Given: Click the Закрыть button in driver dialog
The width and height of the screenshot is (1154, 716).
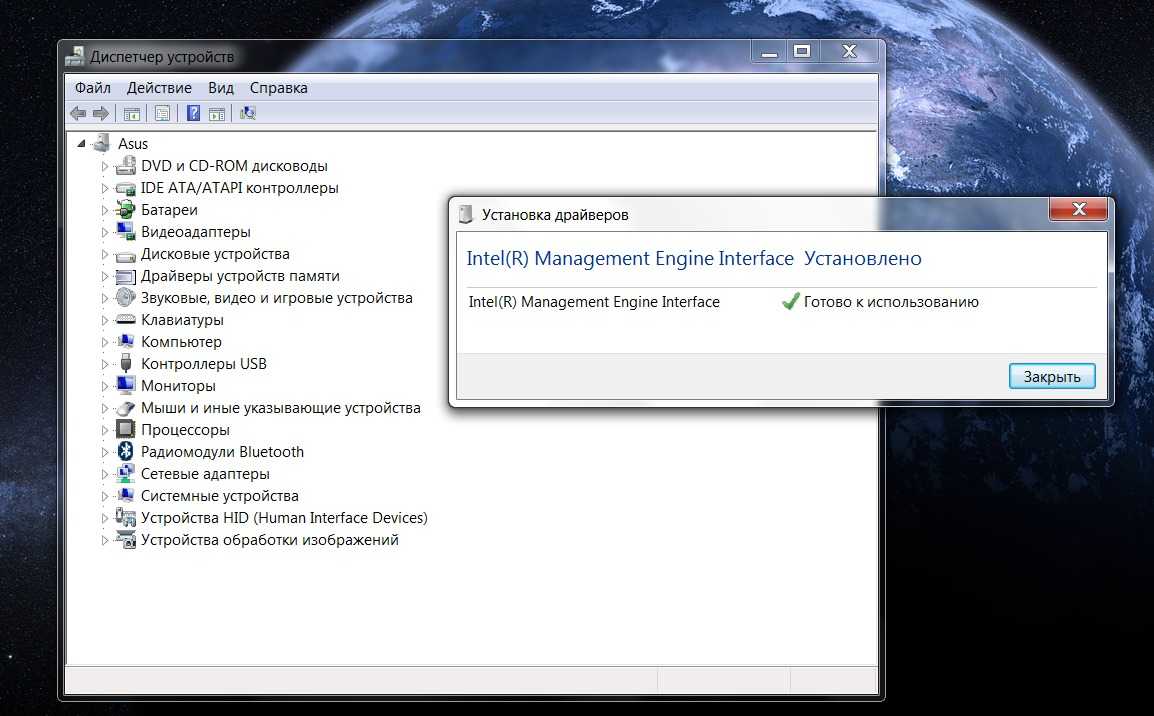Looking at the screenshot, I should pyautogui.click(x=1052, y=376).
